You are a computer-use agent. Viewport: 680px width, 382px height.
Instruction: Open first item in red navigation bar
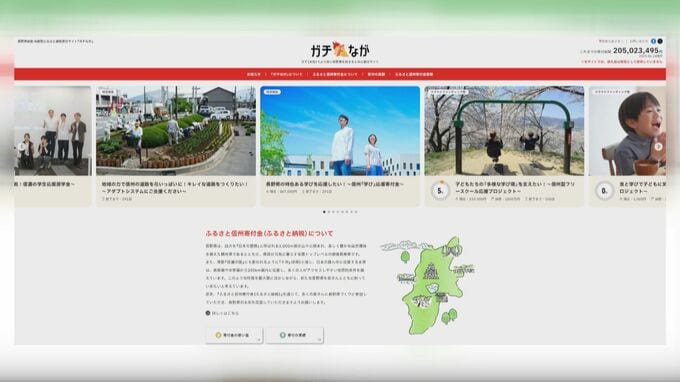254,74
